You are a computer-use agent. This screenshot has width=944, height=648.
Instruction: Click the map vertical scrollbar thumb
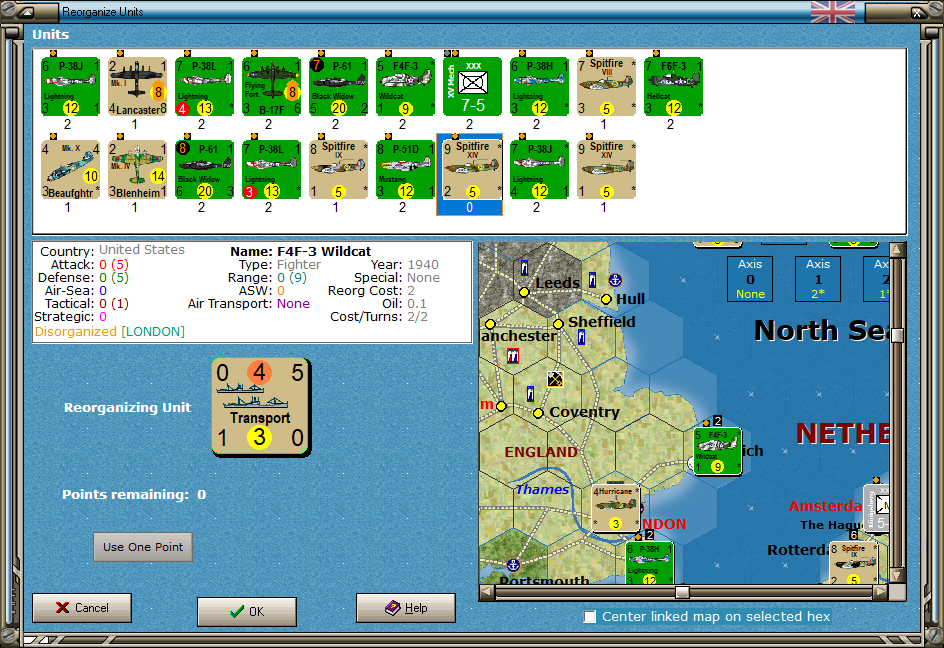pos(897,335)
